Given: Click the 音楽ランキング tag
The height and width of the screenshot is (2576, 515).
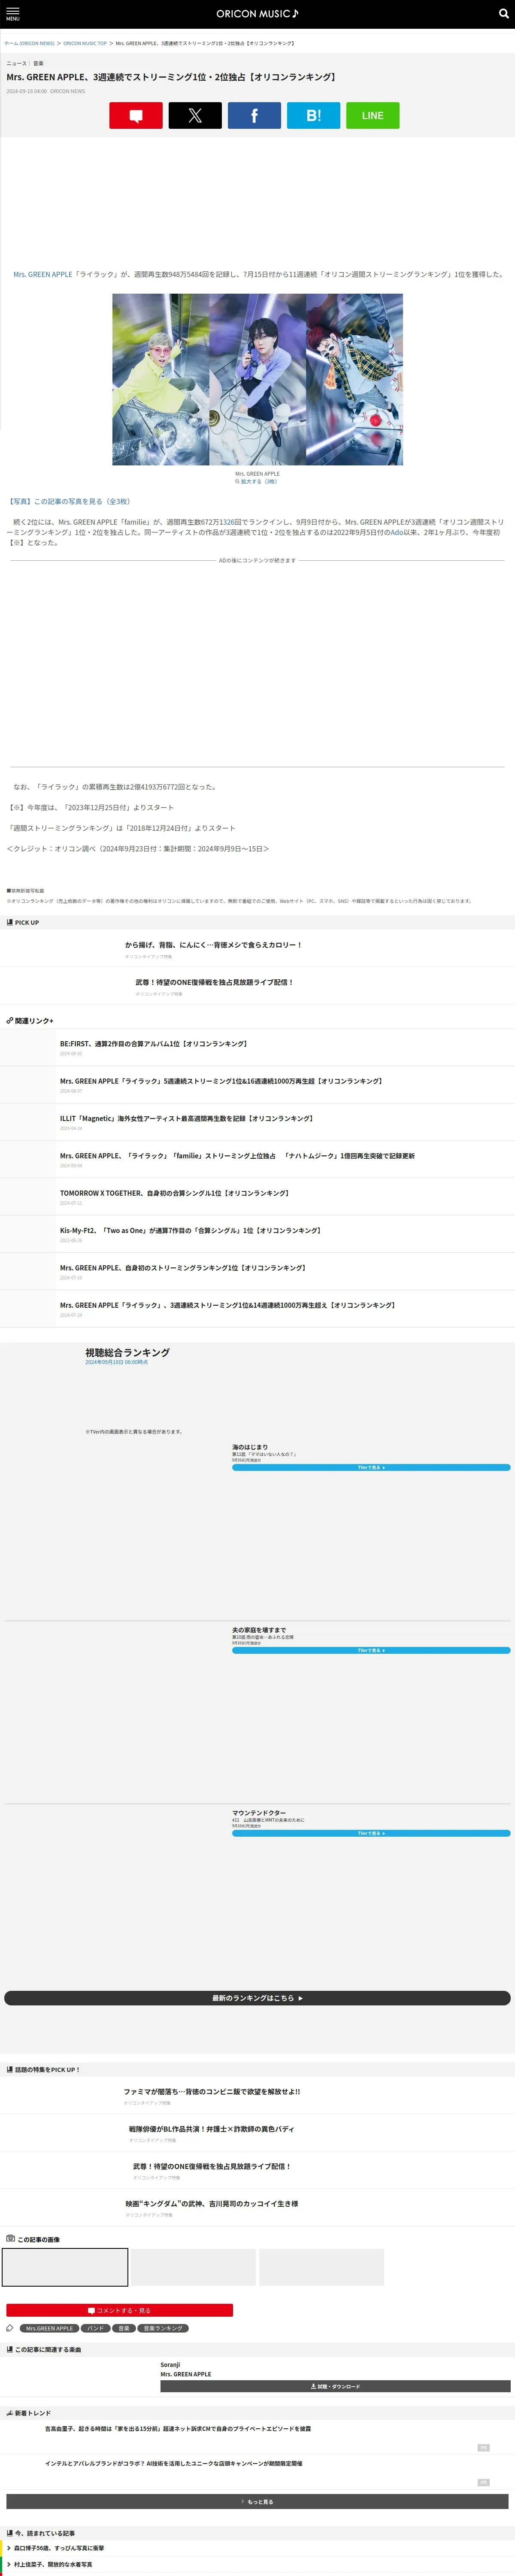Looking at the screenshot, I should 163,2328.
